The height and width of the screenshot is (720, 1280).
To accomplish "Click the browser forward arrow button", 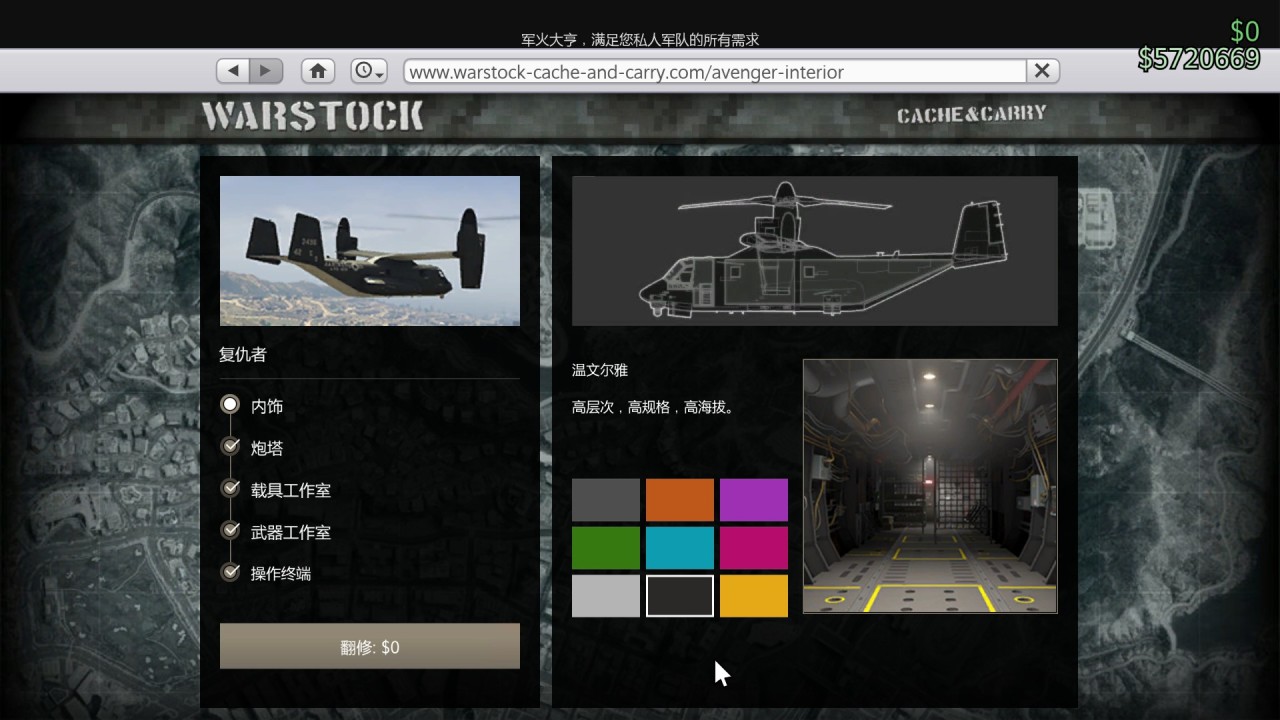I will pyautogui.click(x=266, y=71).
